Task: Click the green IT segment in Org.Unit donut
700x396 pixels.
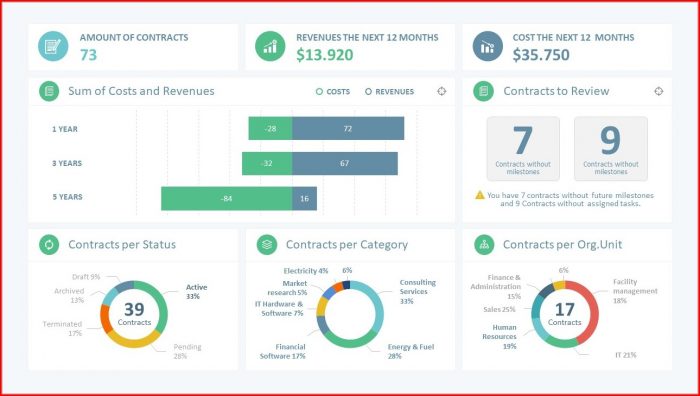Action: 562,344
